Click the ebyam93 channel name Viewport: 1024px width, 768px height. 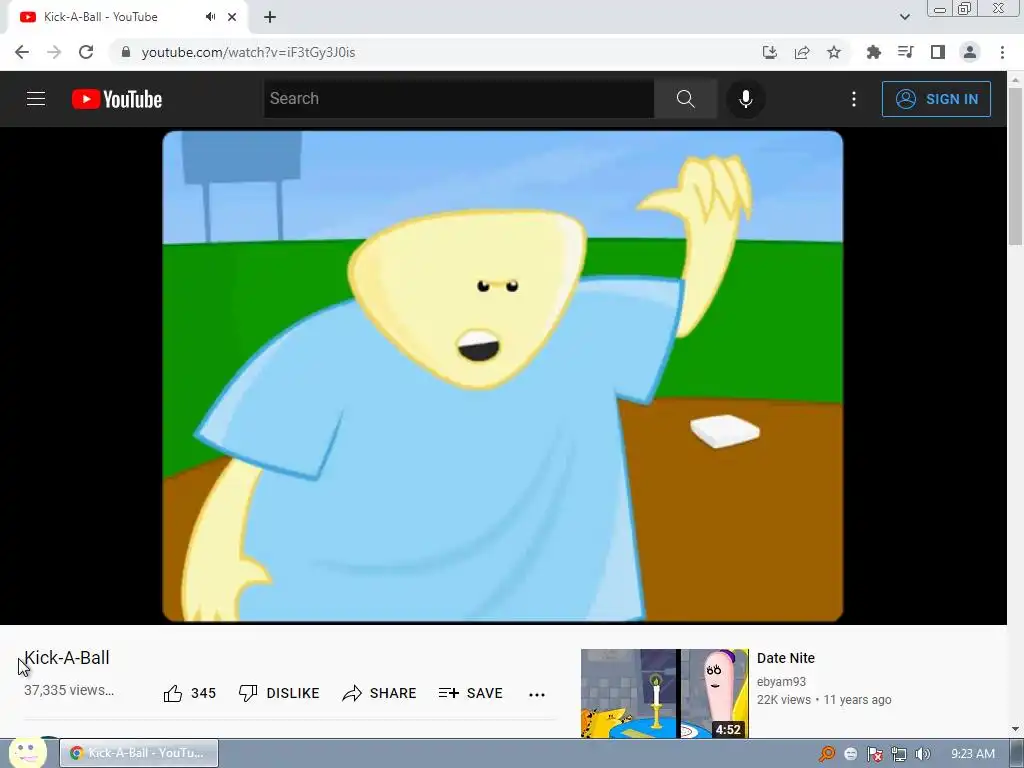[x=781, y=681]
